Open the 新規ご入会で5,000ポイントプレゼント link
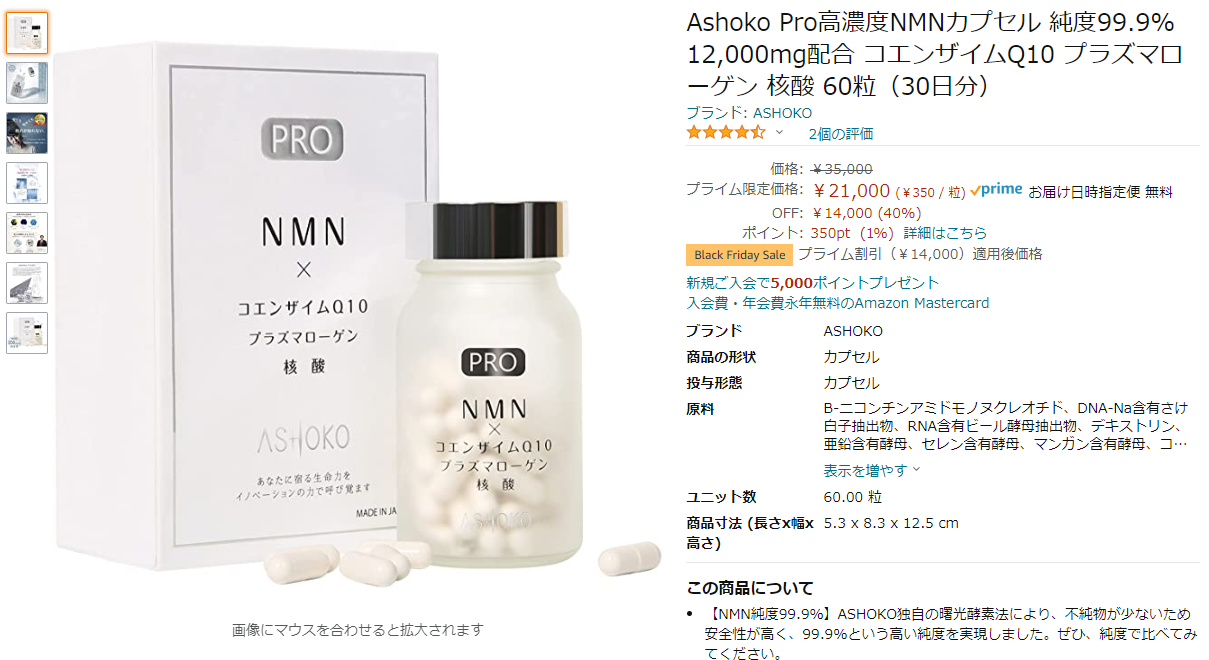This screenshot has height=660, width=1209. pyautogui.click(x=813, y=283)
